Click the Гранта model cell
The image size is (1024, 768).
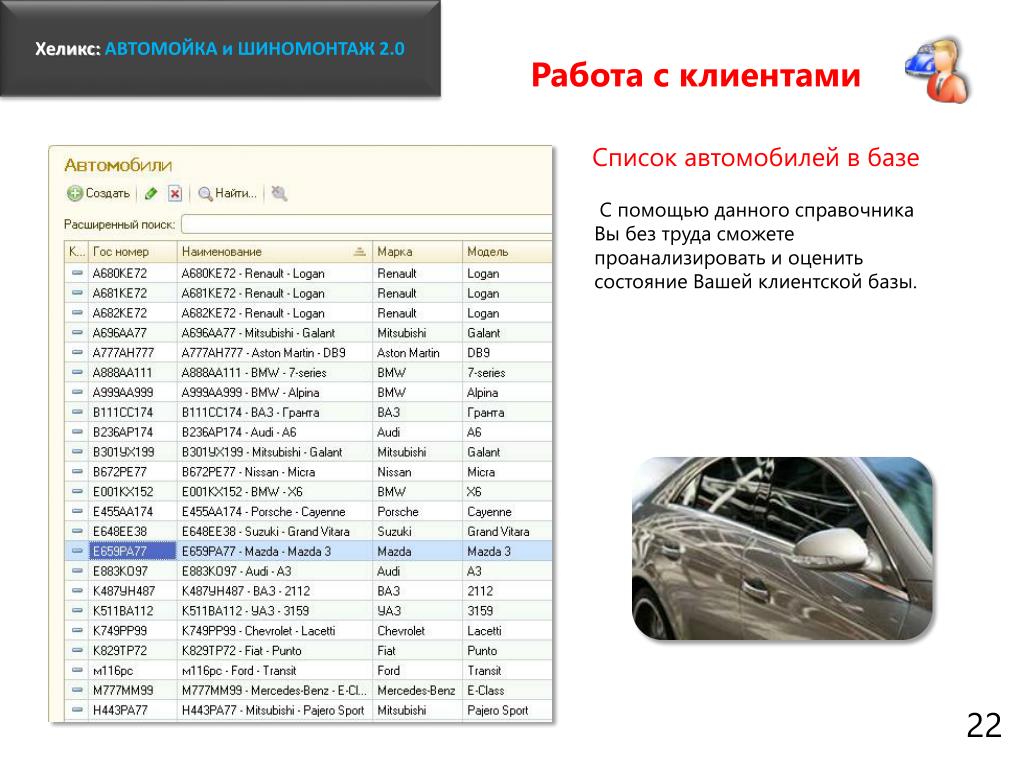507,412
